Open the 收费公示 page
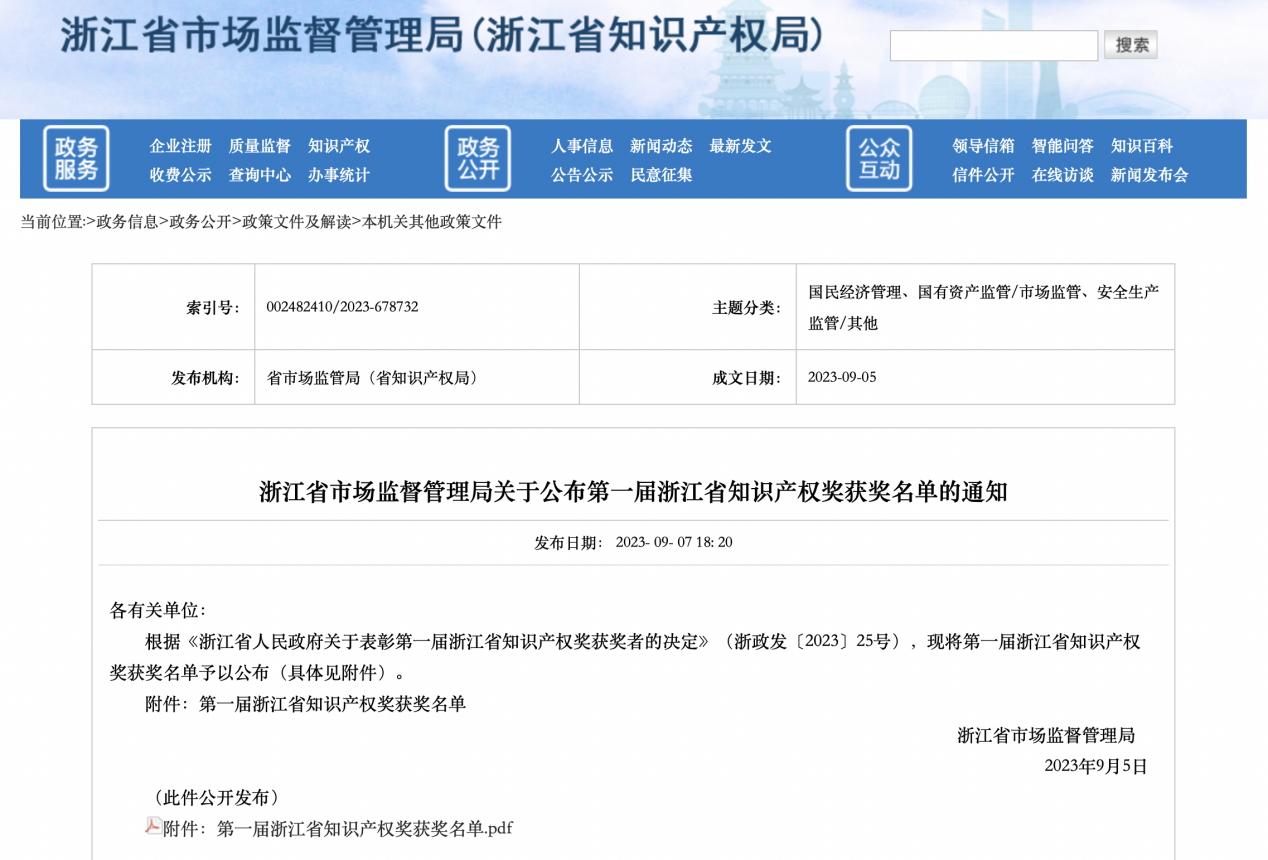Screen dimensions: 1268x860 pos(180,175)
